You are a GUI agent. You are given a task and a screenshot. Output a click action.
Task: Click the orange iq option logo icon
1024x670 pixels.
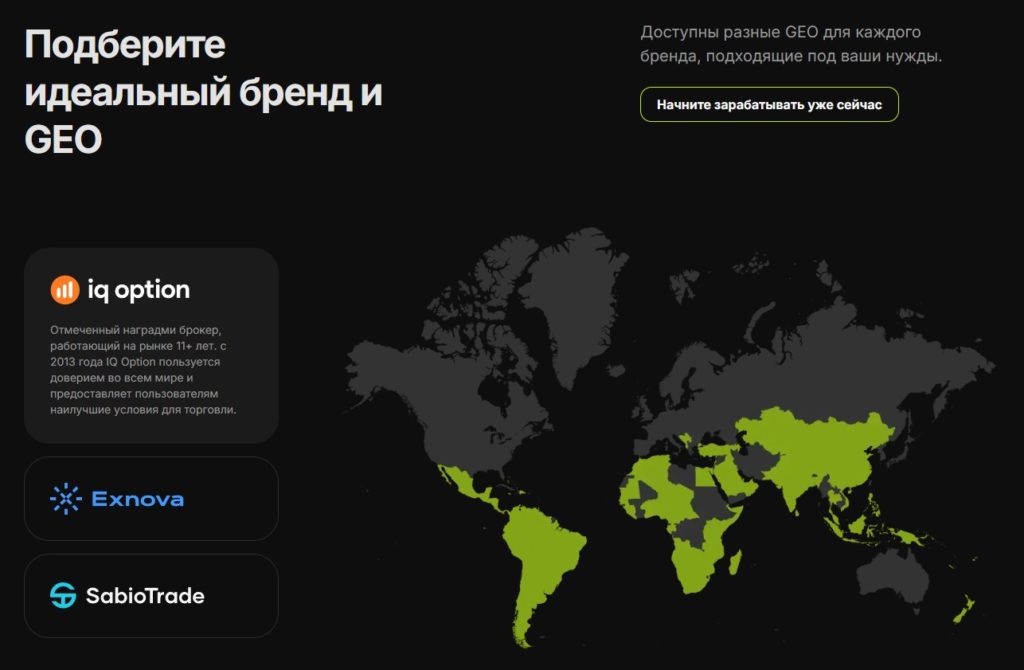click(65, 290)
